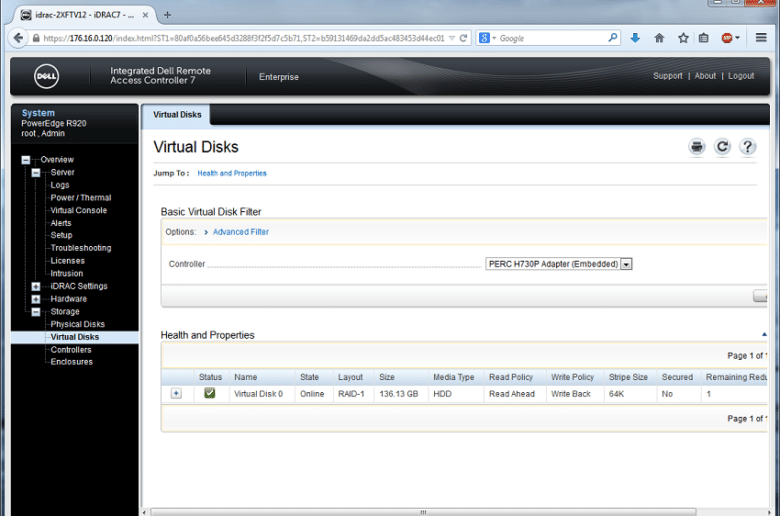780x516 pixels.
Task: Click the Support link in header
Action: (668, 76)
